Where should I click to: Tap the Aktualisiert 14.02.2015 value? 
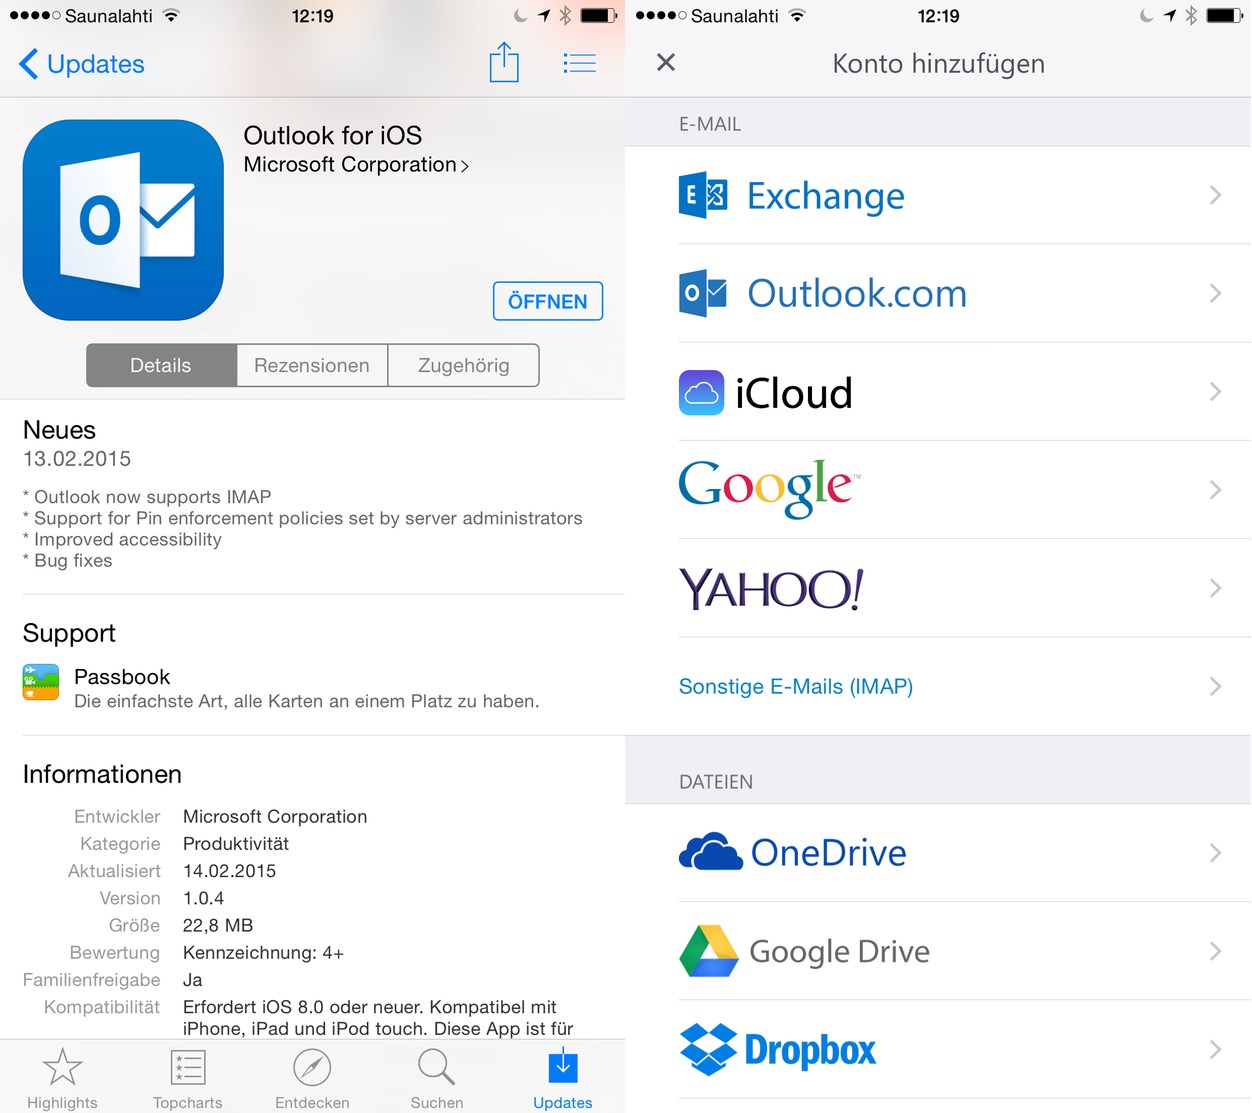(230, 871)
